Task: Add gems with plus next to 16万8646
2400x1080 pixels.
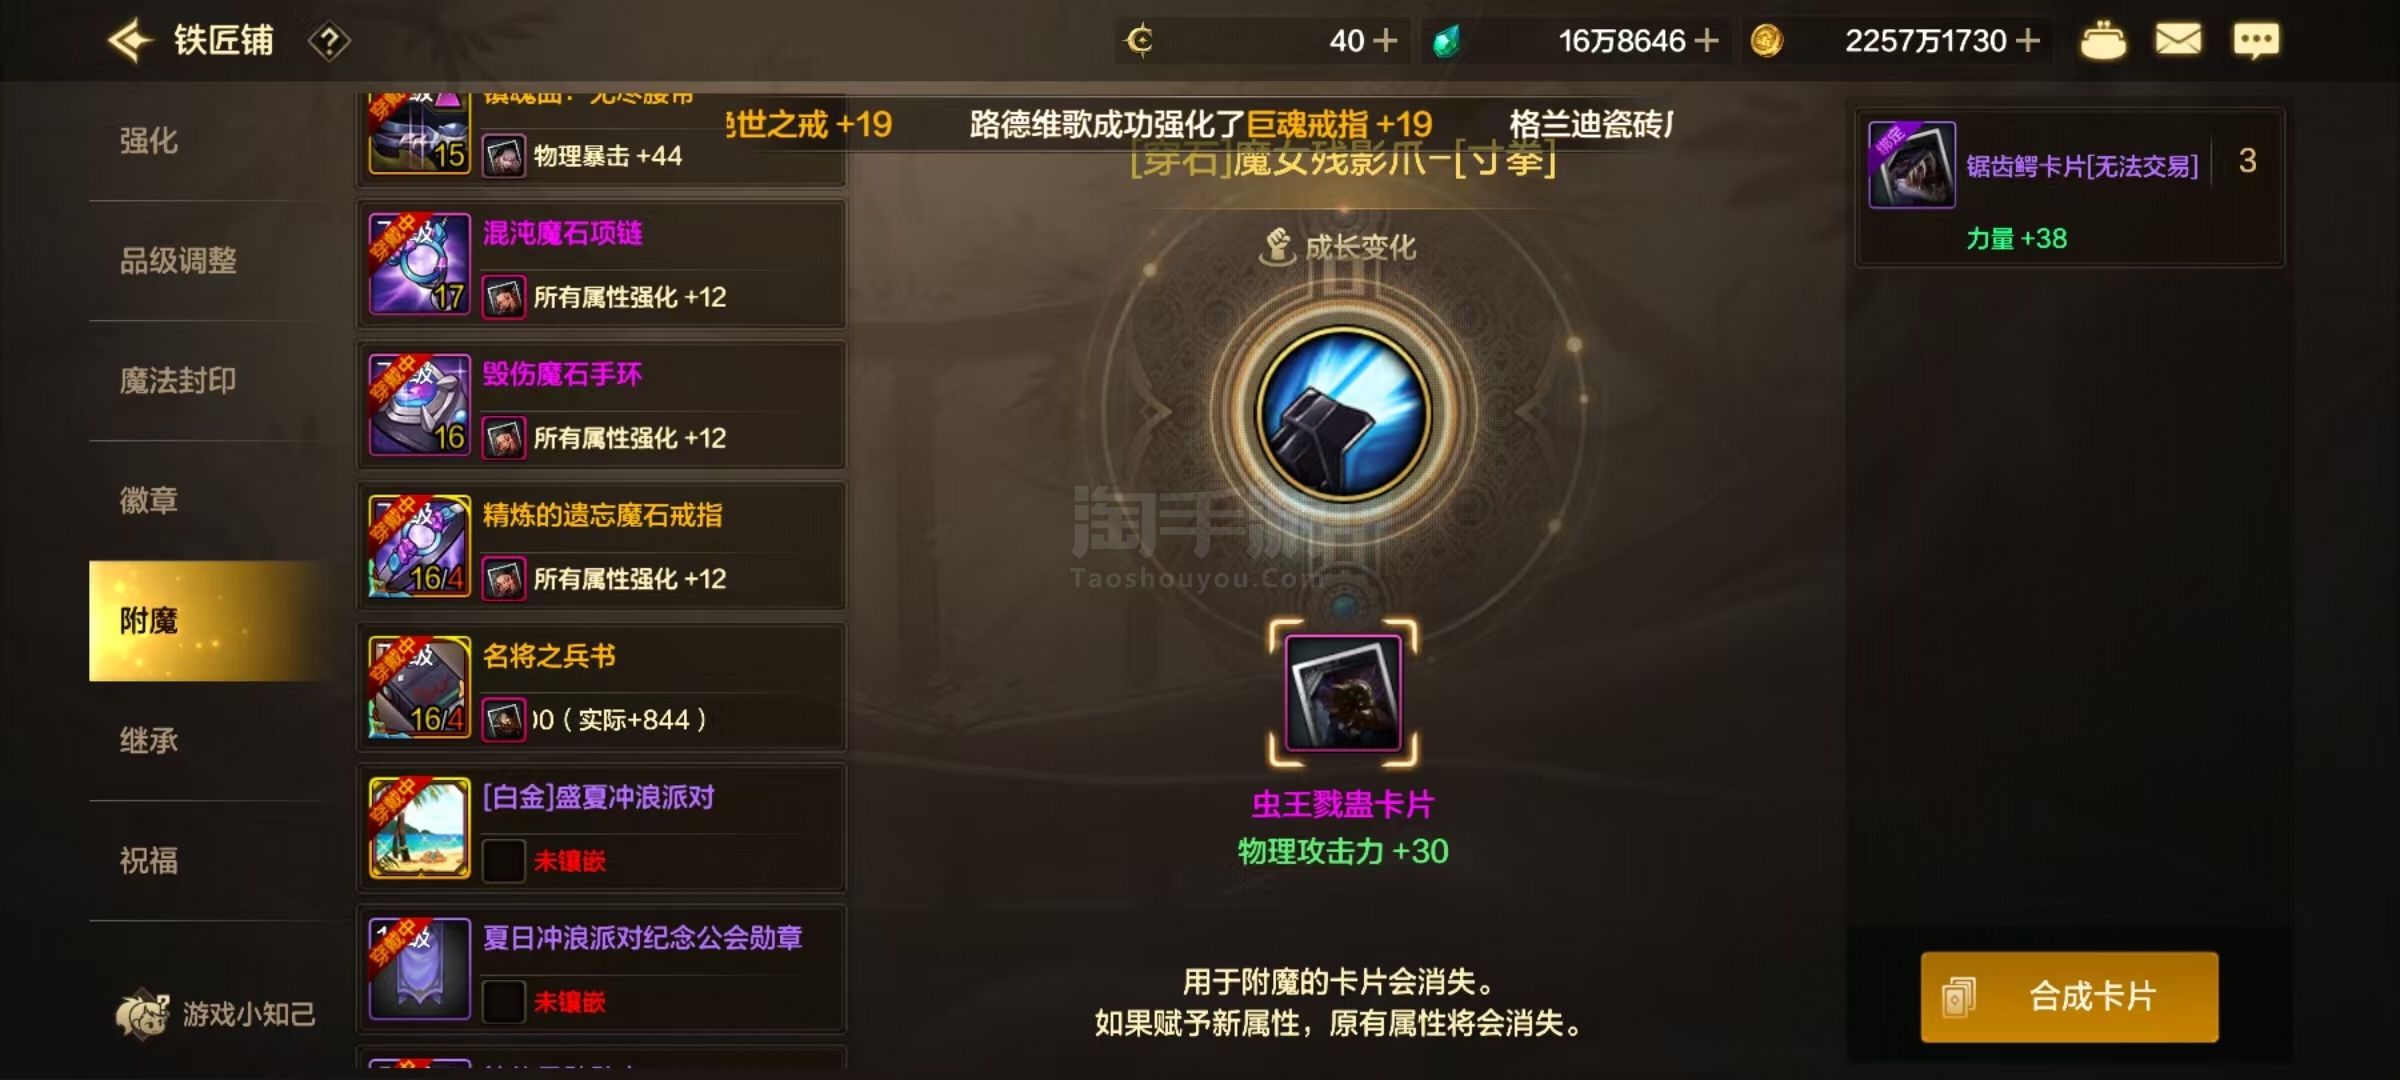Action: (1707, 41)
